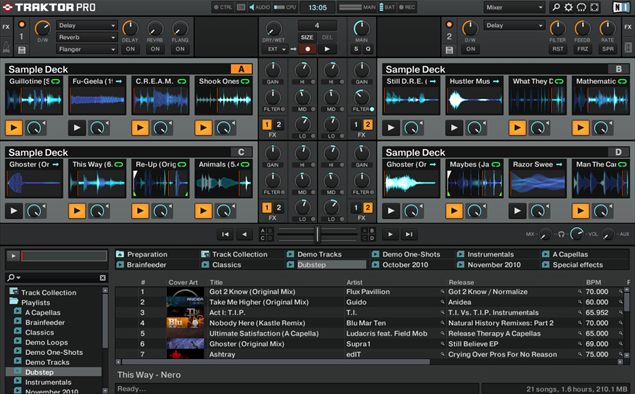
Task: Clear the browser search field X icon
Action: [102, 278]
